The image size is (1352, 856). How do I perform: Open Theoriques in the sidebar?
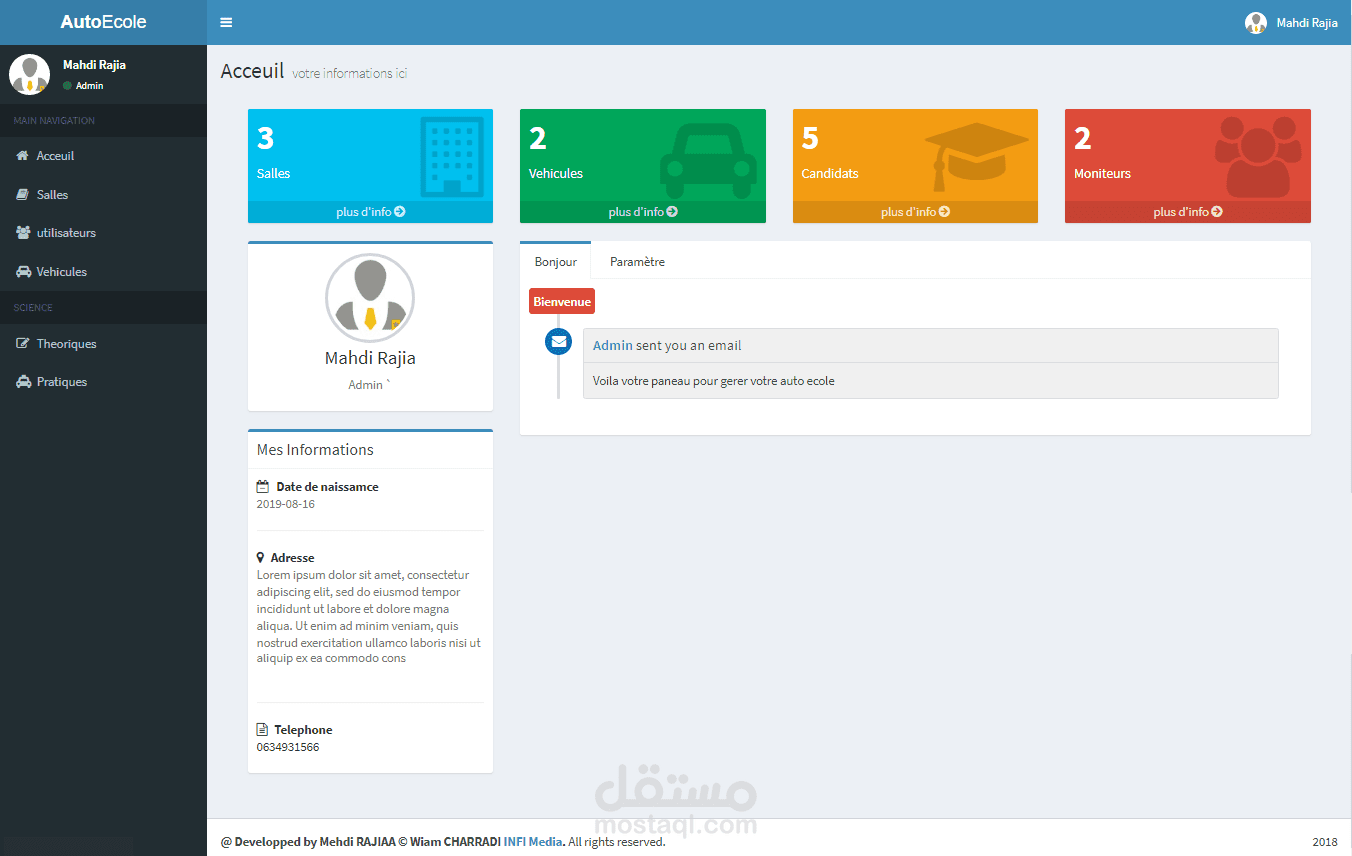103,344
